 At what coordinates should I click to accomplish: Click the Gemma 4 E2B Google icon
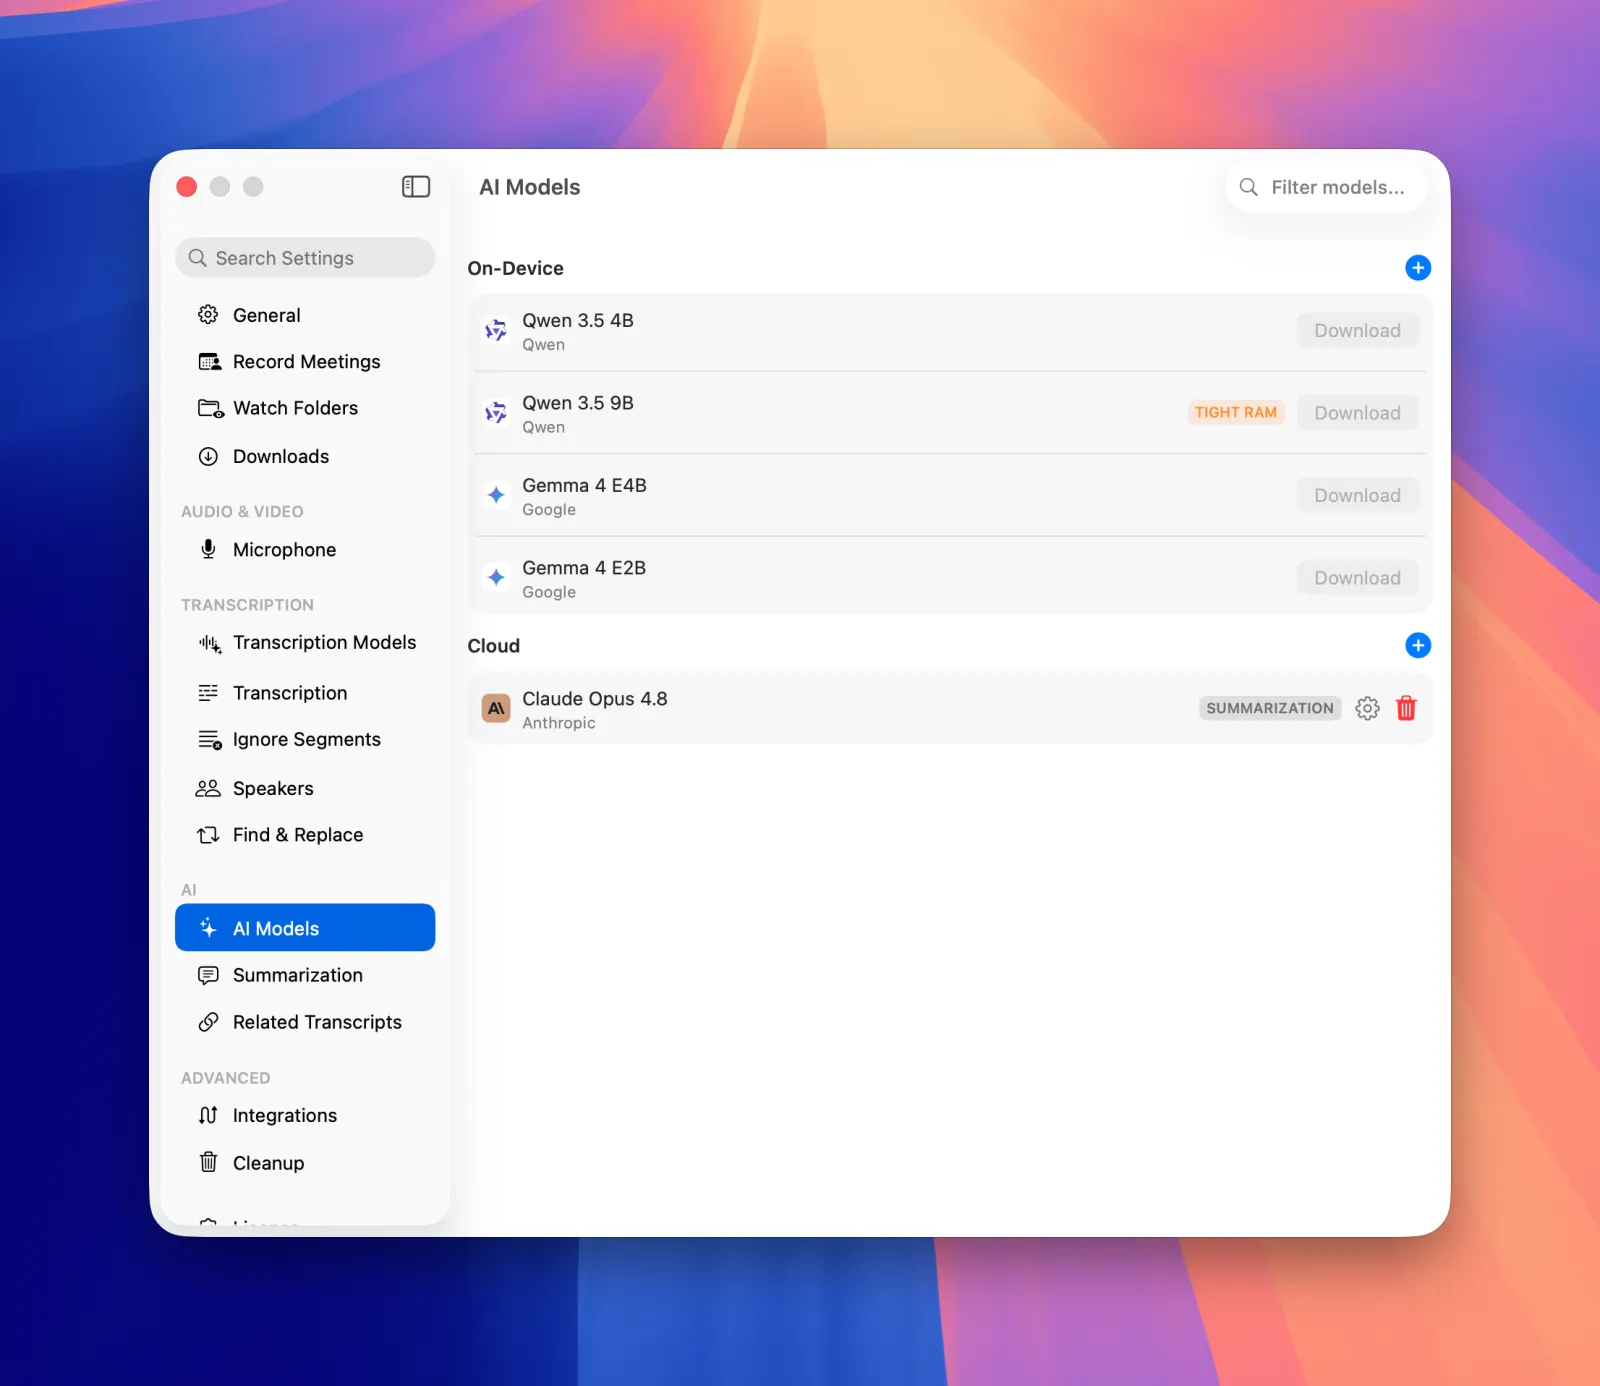(496, 578)
